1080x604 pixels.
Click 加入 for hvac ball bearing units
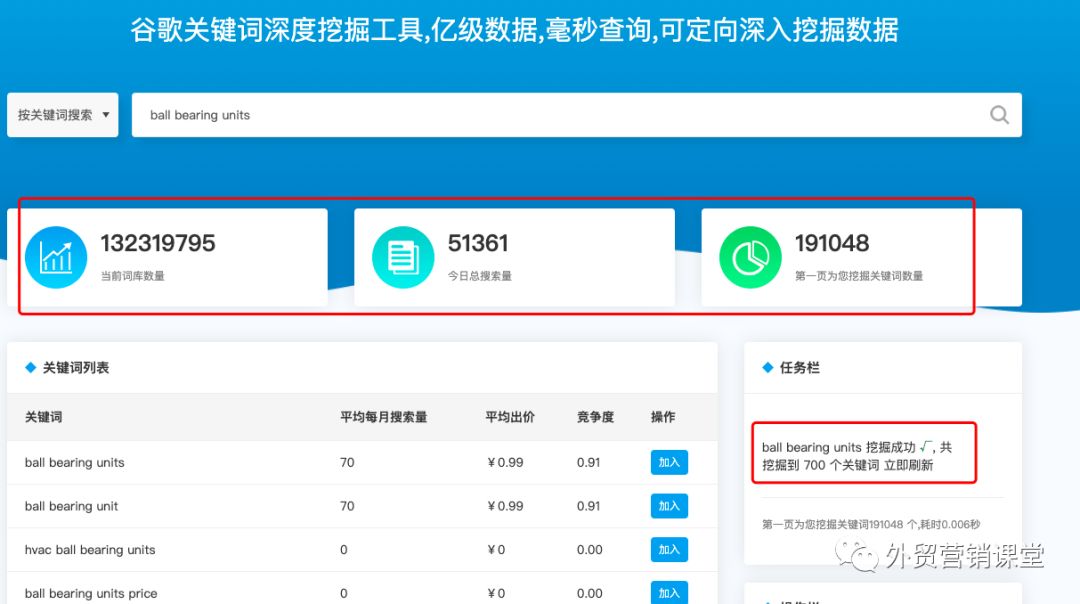tap(668, 549)
